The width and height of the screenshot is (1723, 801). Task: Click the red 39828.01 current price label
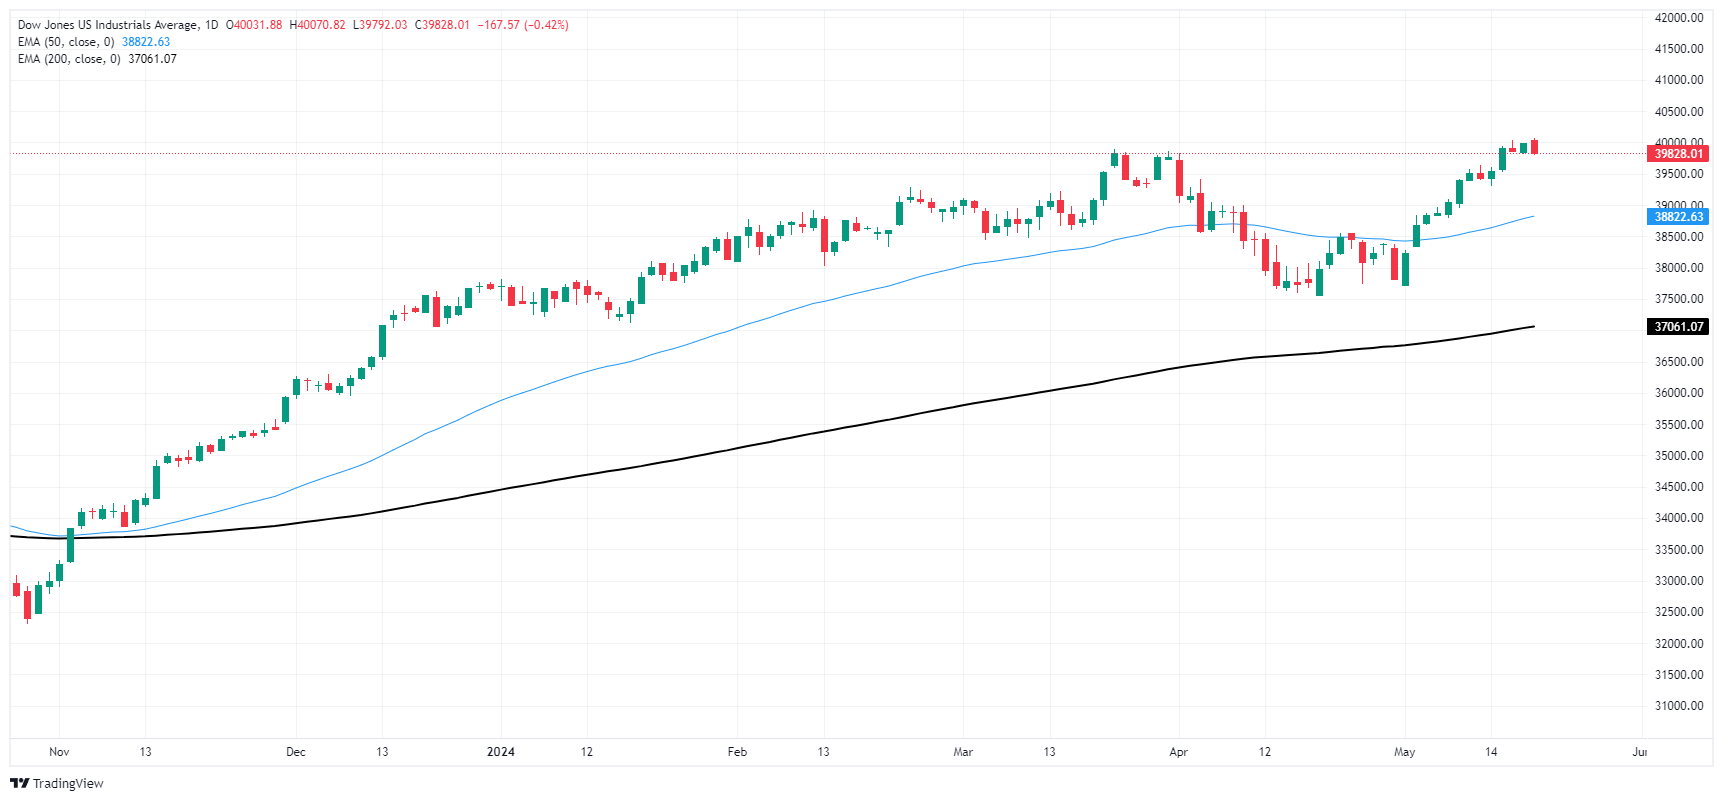1677,154
